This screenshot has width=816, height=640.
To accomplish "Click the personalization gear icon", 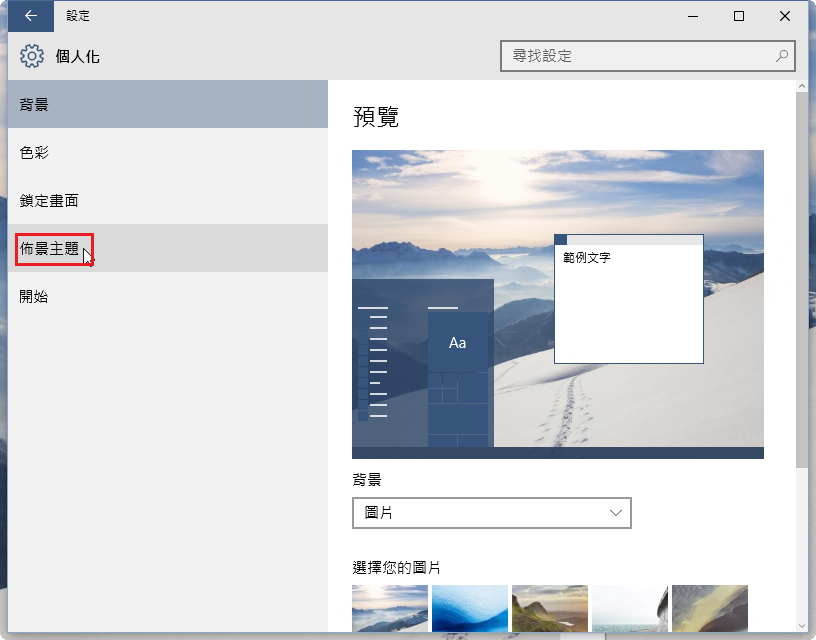I will point(32,56).
